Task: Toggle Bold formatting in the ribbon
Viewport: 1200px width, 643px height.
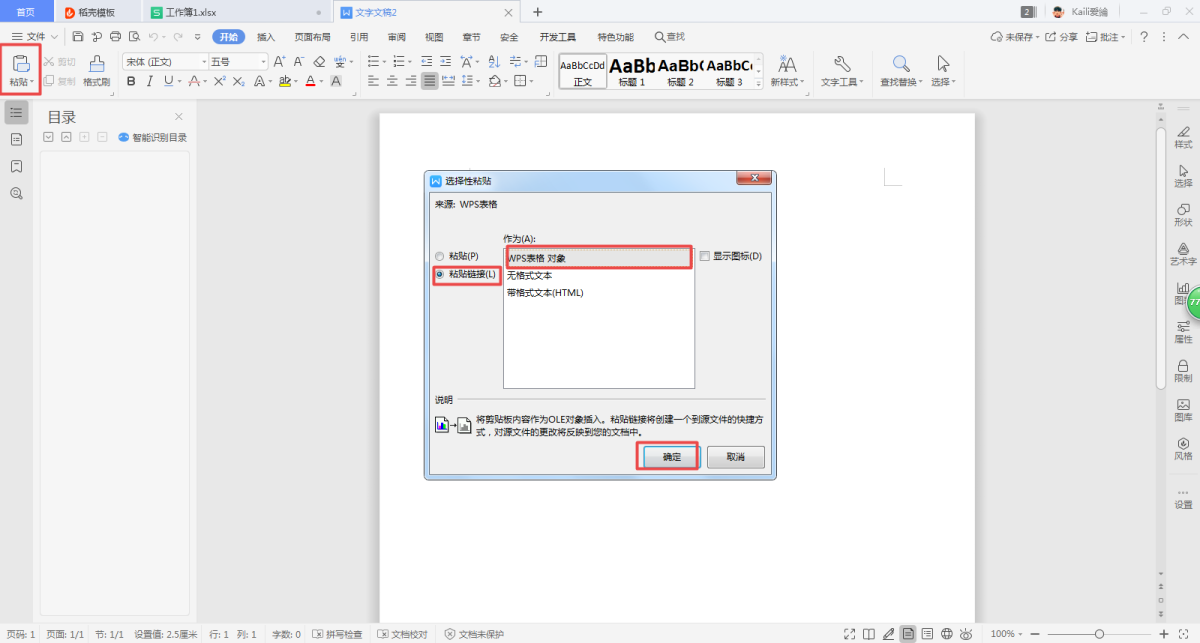Action: [131, 81]
